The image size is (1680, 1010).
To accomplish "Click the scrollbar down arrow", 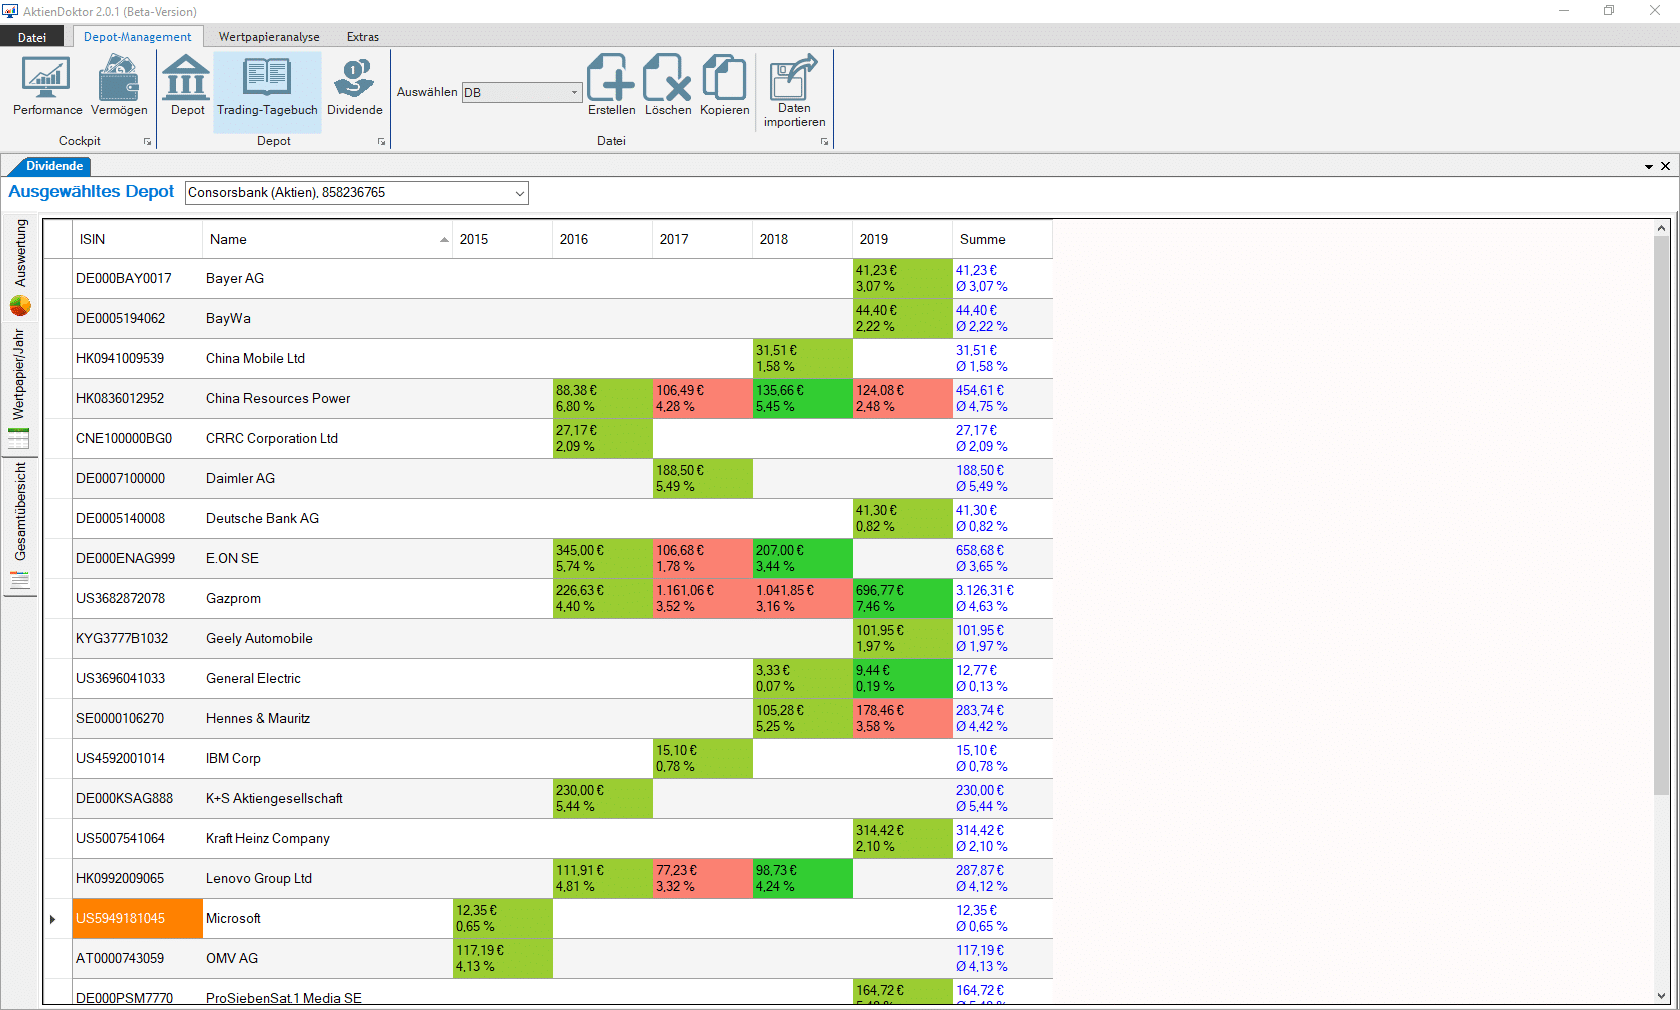I will (1661, 996).
